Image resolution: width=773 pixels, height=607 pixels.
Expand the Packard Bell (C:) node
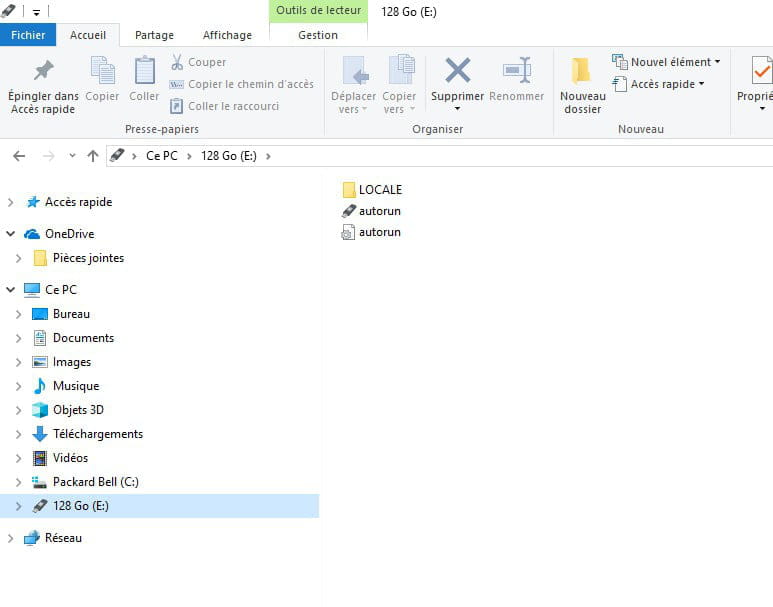pyautogui.click(x=18, y=482)
